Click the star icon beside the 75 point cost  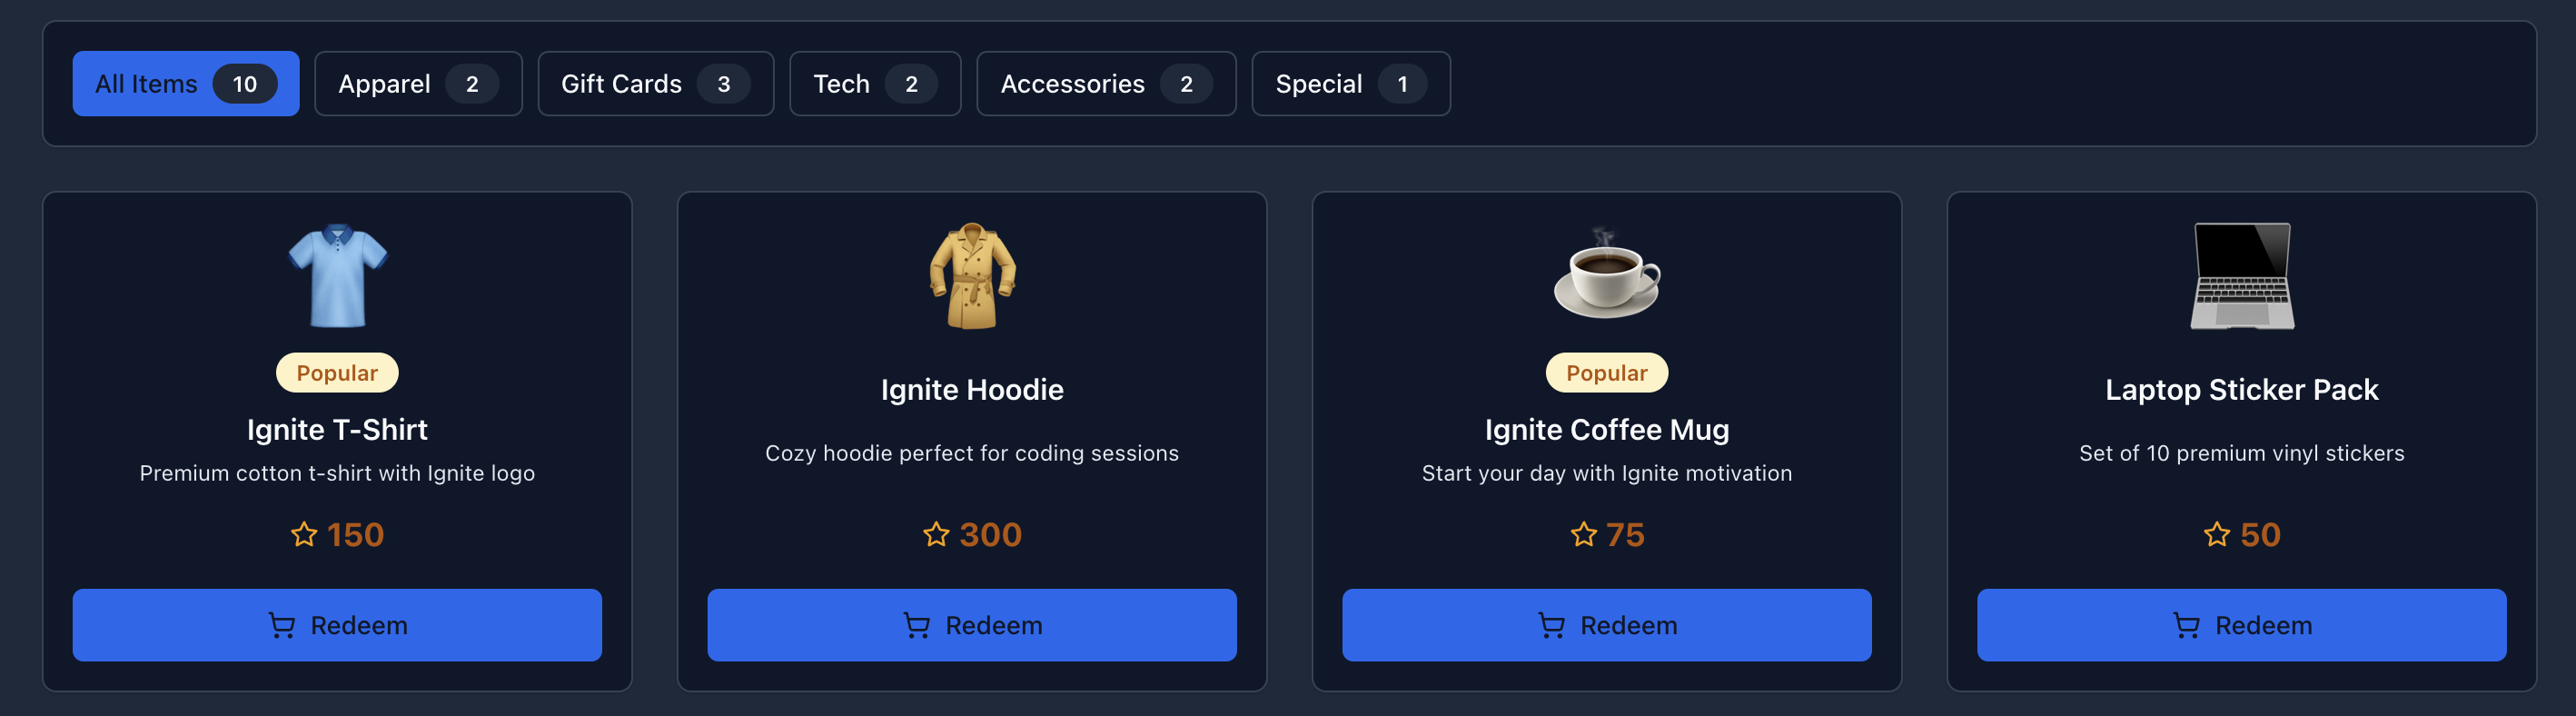coord(1582,535)
